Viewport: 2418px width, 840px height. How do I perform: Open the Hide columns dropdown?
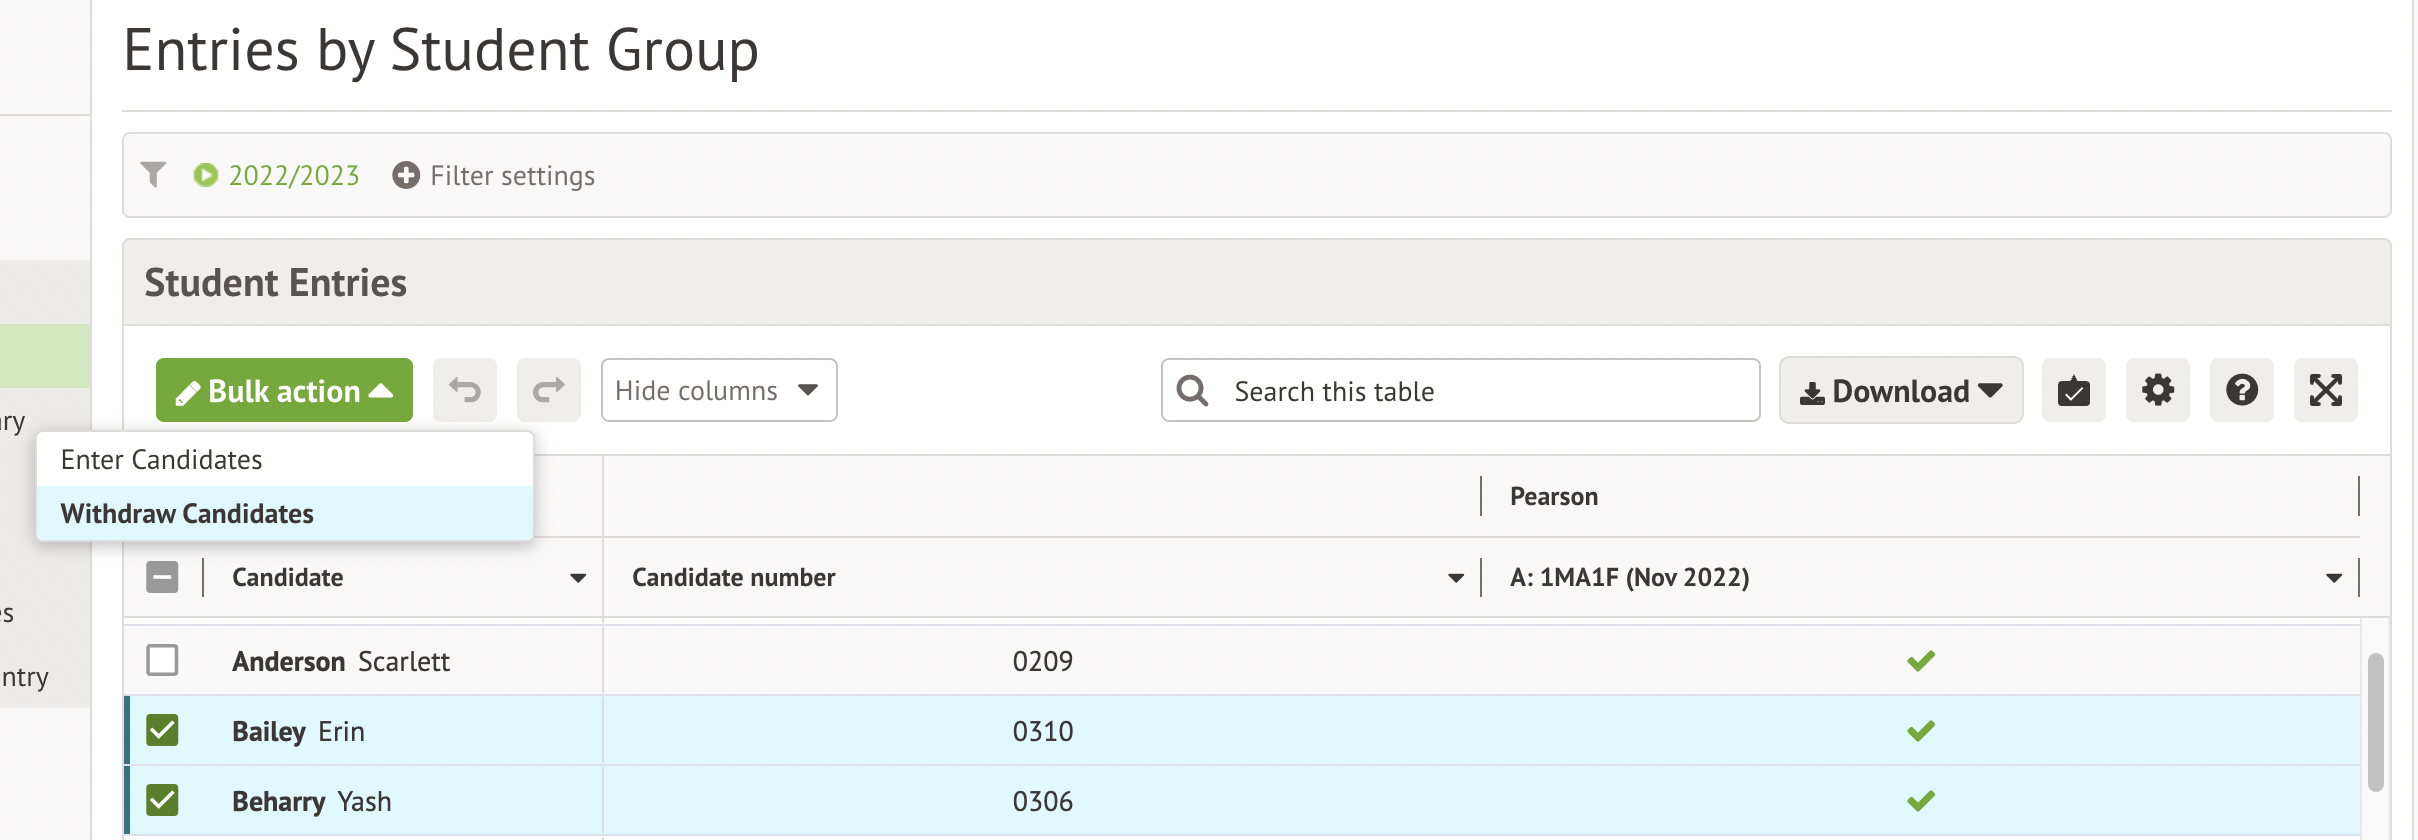point(718,390)
